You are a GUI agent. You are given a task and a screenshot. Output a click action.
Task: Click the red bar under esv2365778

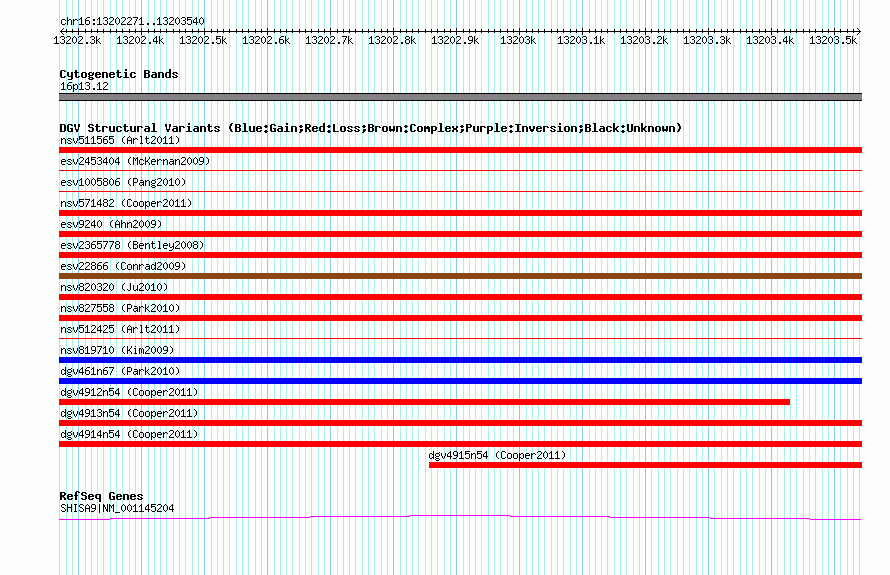point(460,255)
